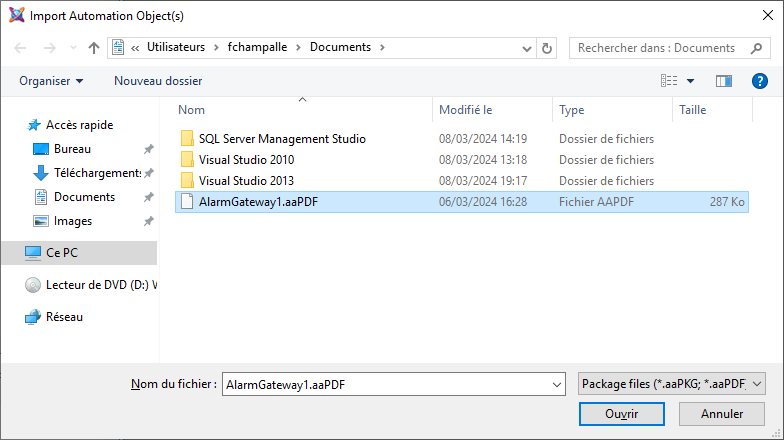784x440 pixels.
Task: Click the Lecteur de DVD disc icon
Action: (x=33, y=285)
